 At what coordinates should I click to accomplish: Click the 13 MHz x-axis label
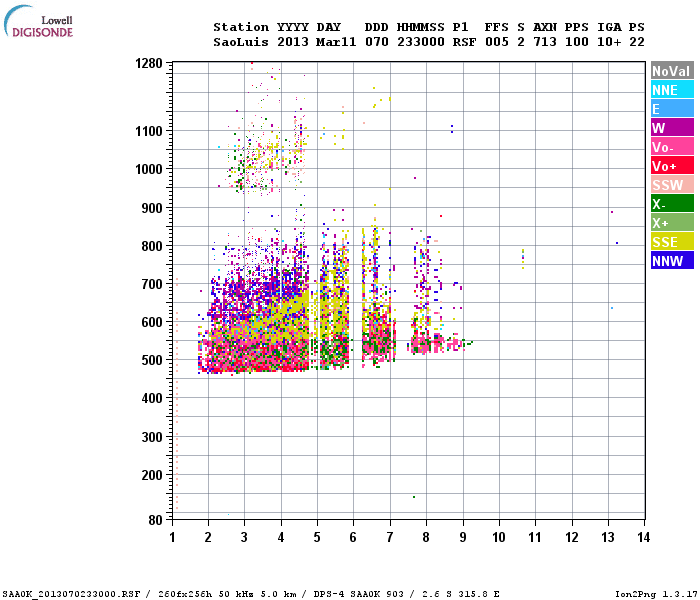608,537
